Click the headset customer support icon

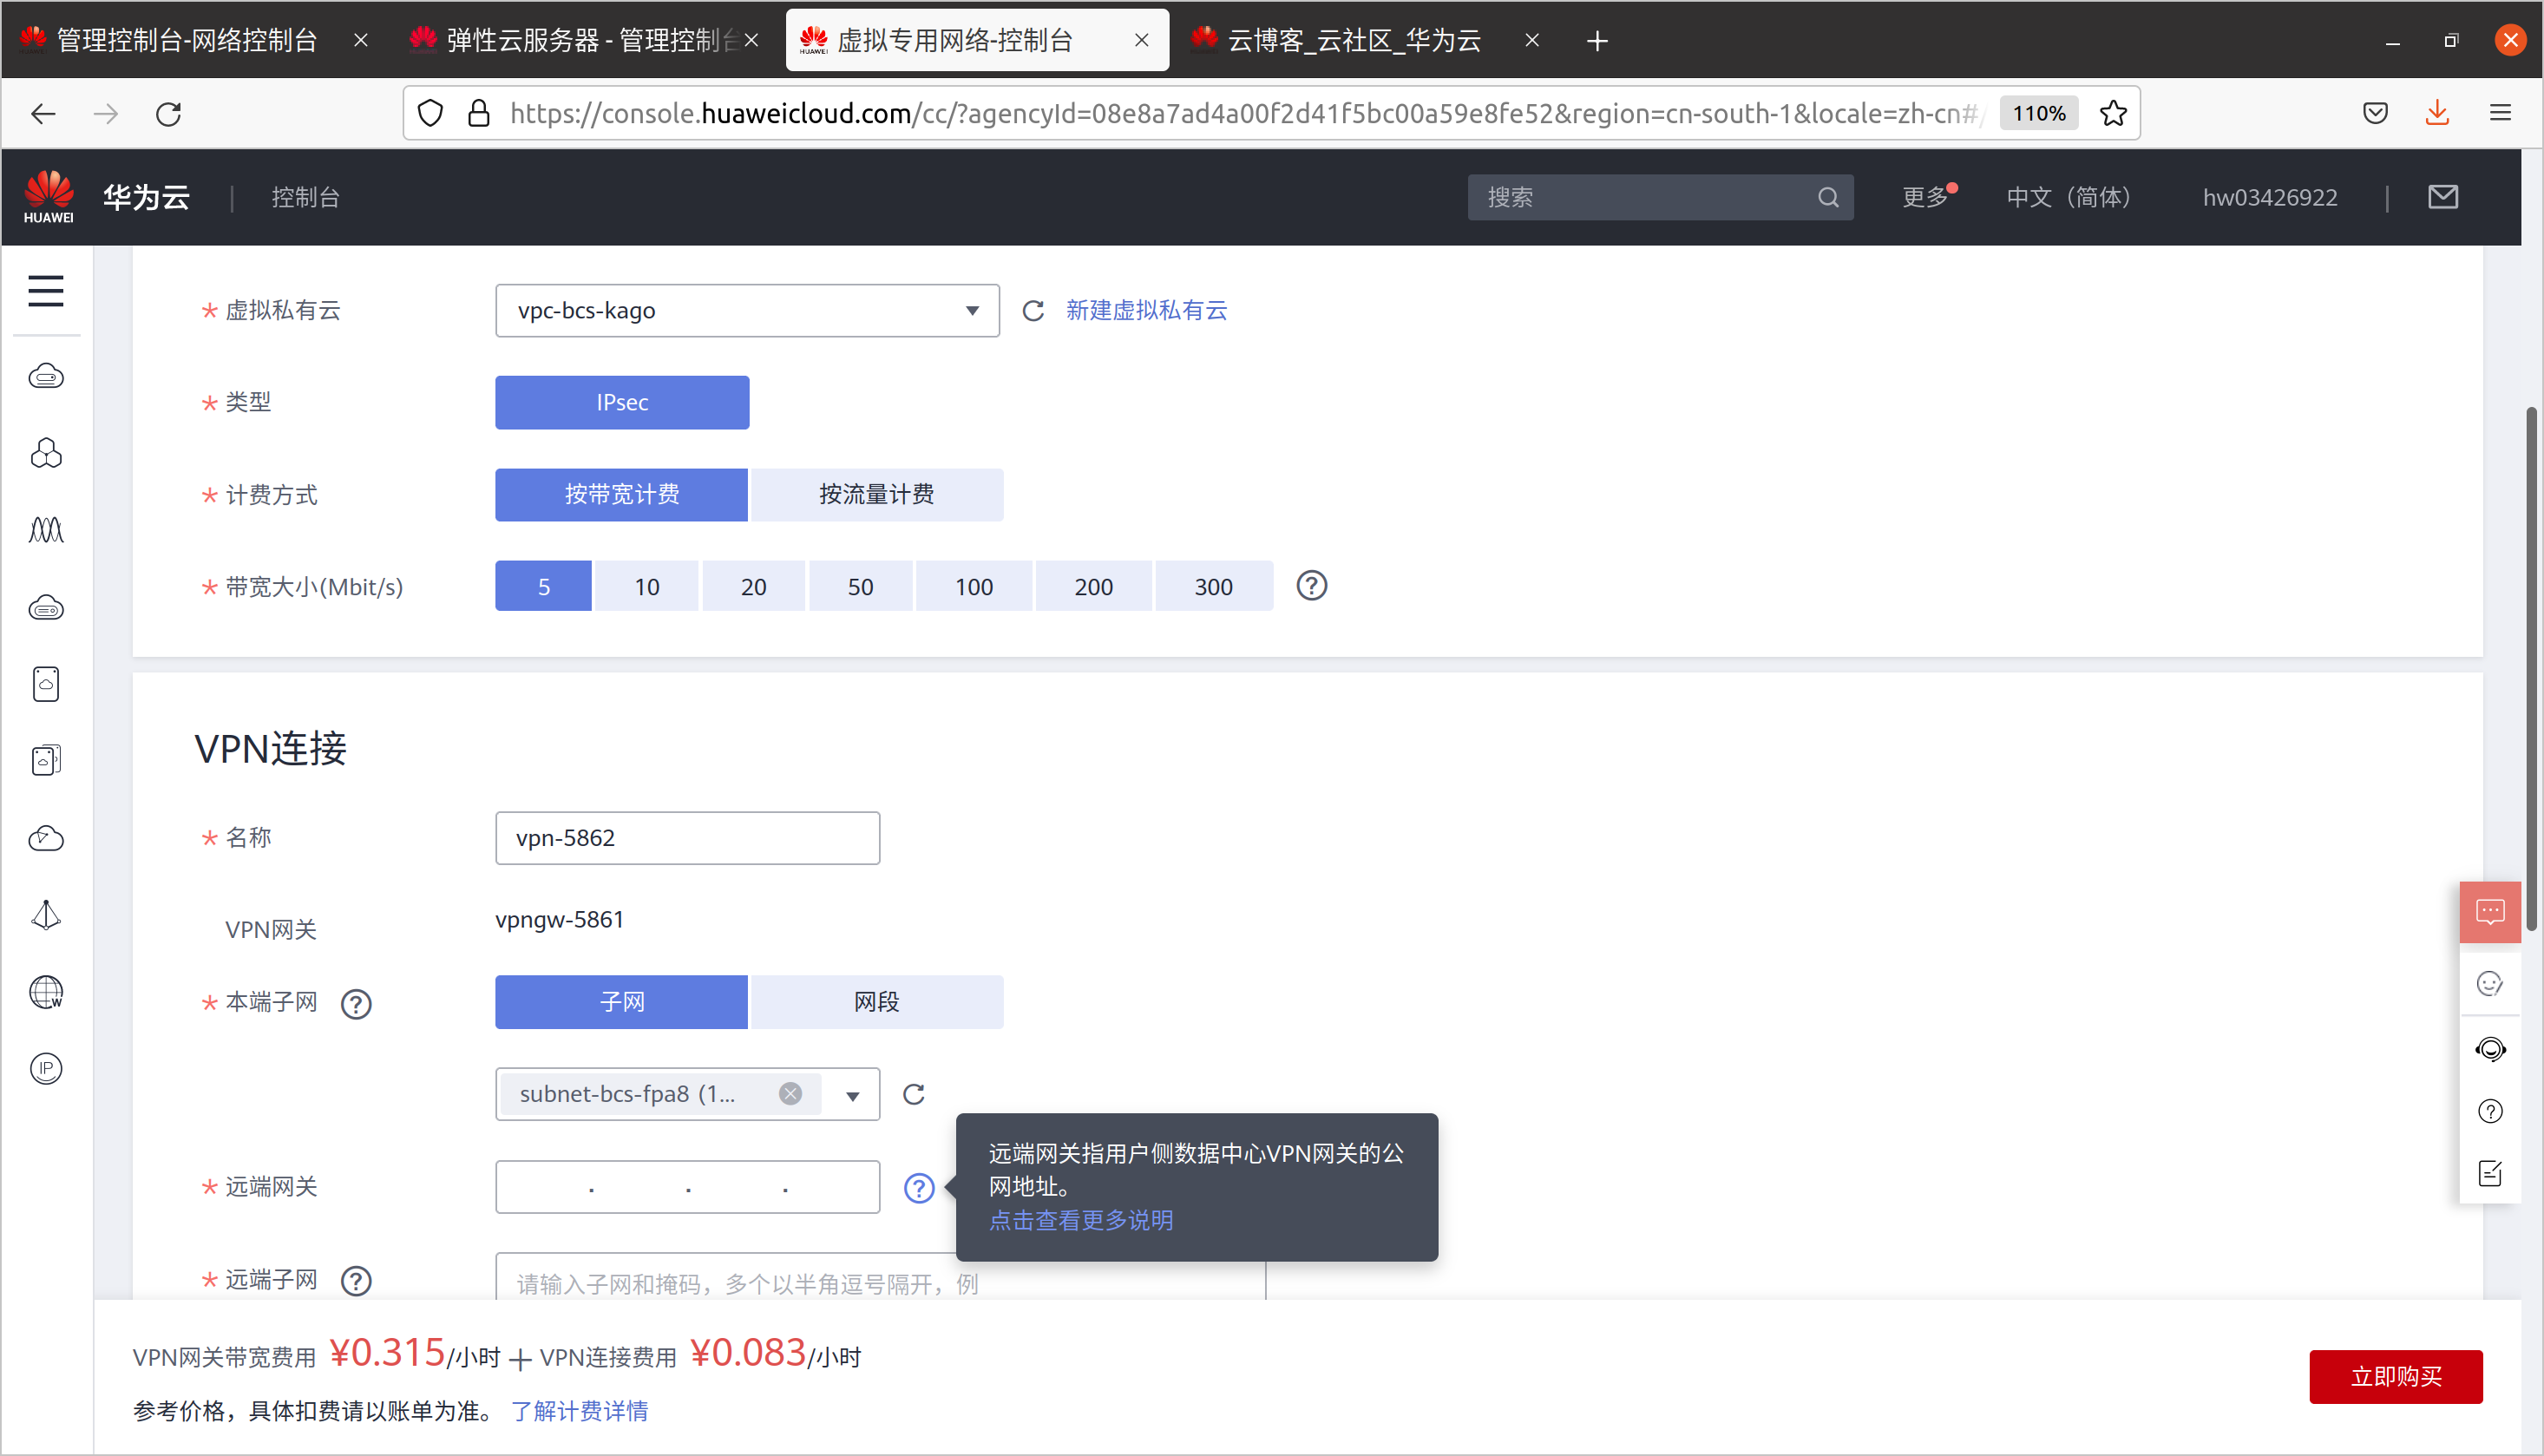tap(2491, 1049)
